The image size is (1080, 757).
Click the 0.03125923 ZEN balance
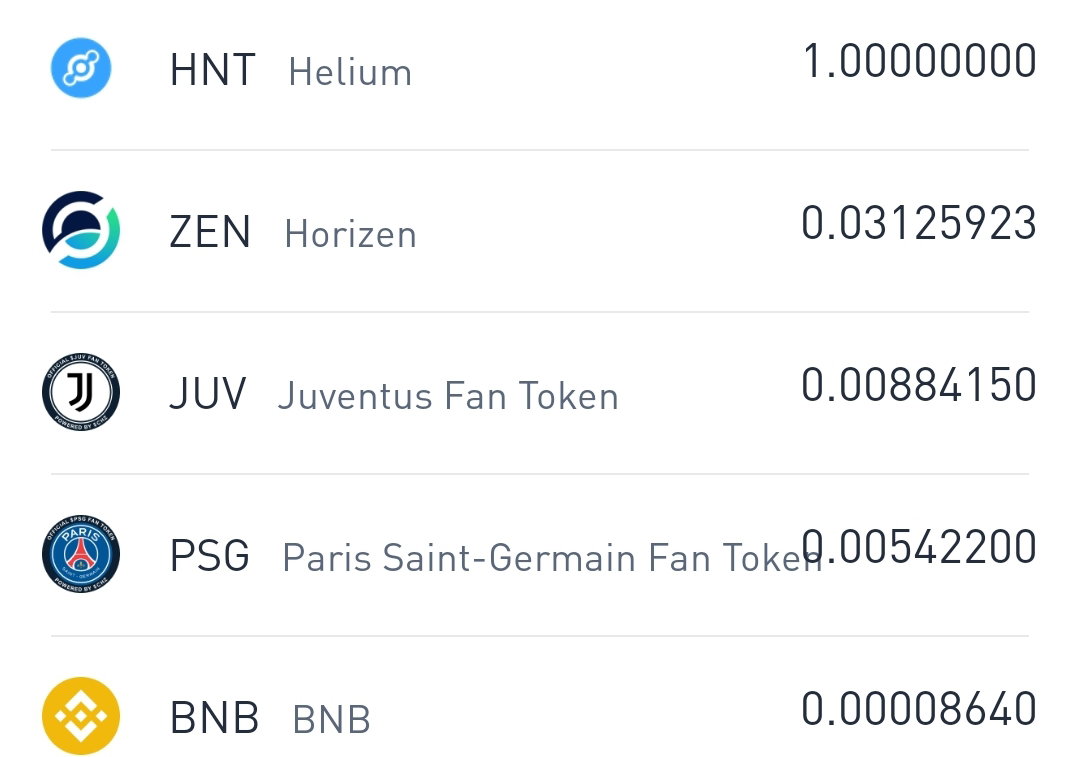pos(919,222)
